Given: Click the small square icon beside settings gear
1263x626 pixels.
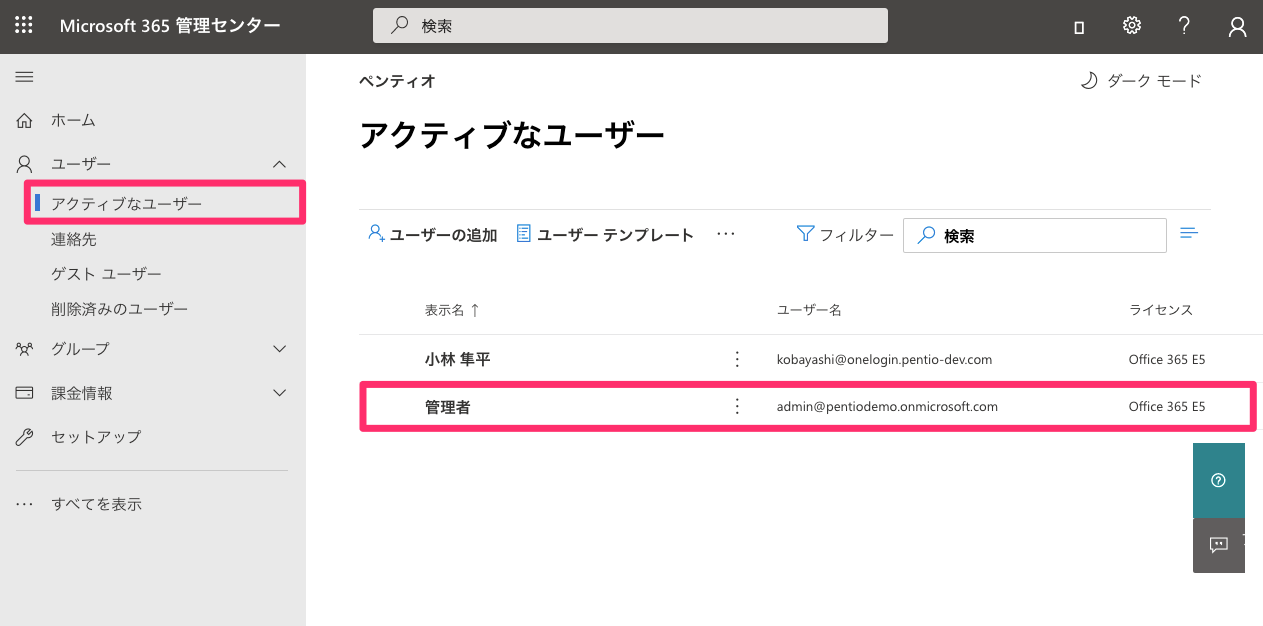Looking at the screenshot, I should point(1079,28).
